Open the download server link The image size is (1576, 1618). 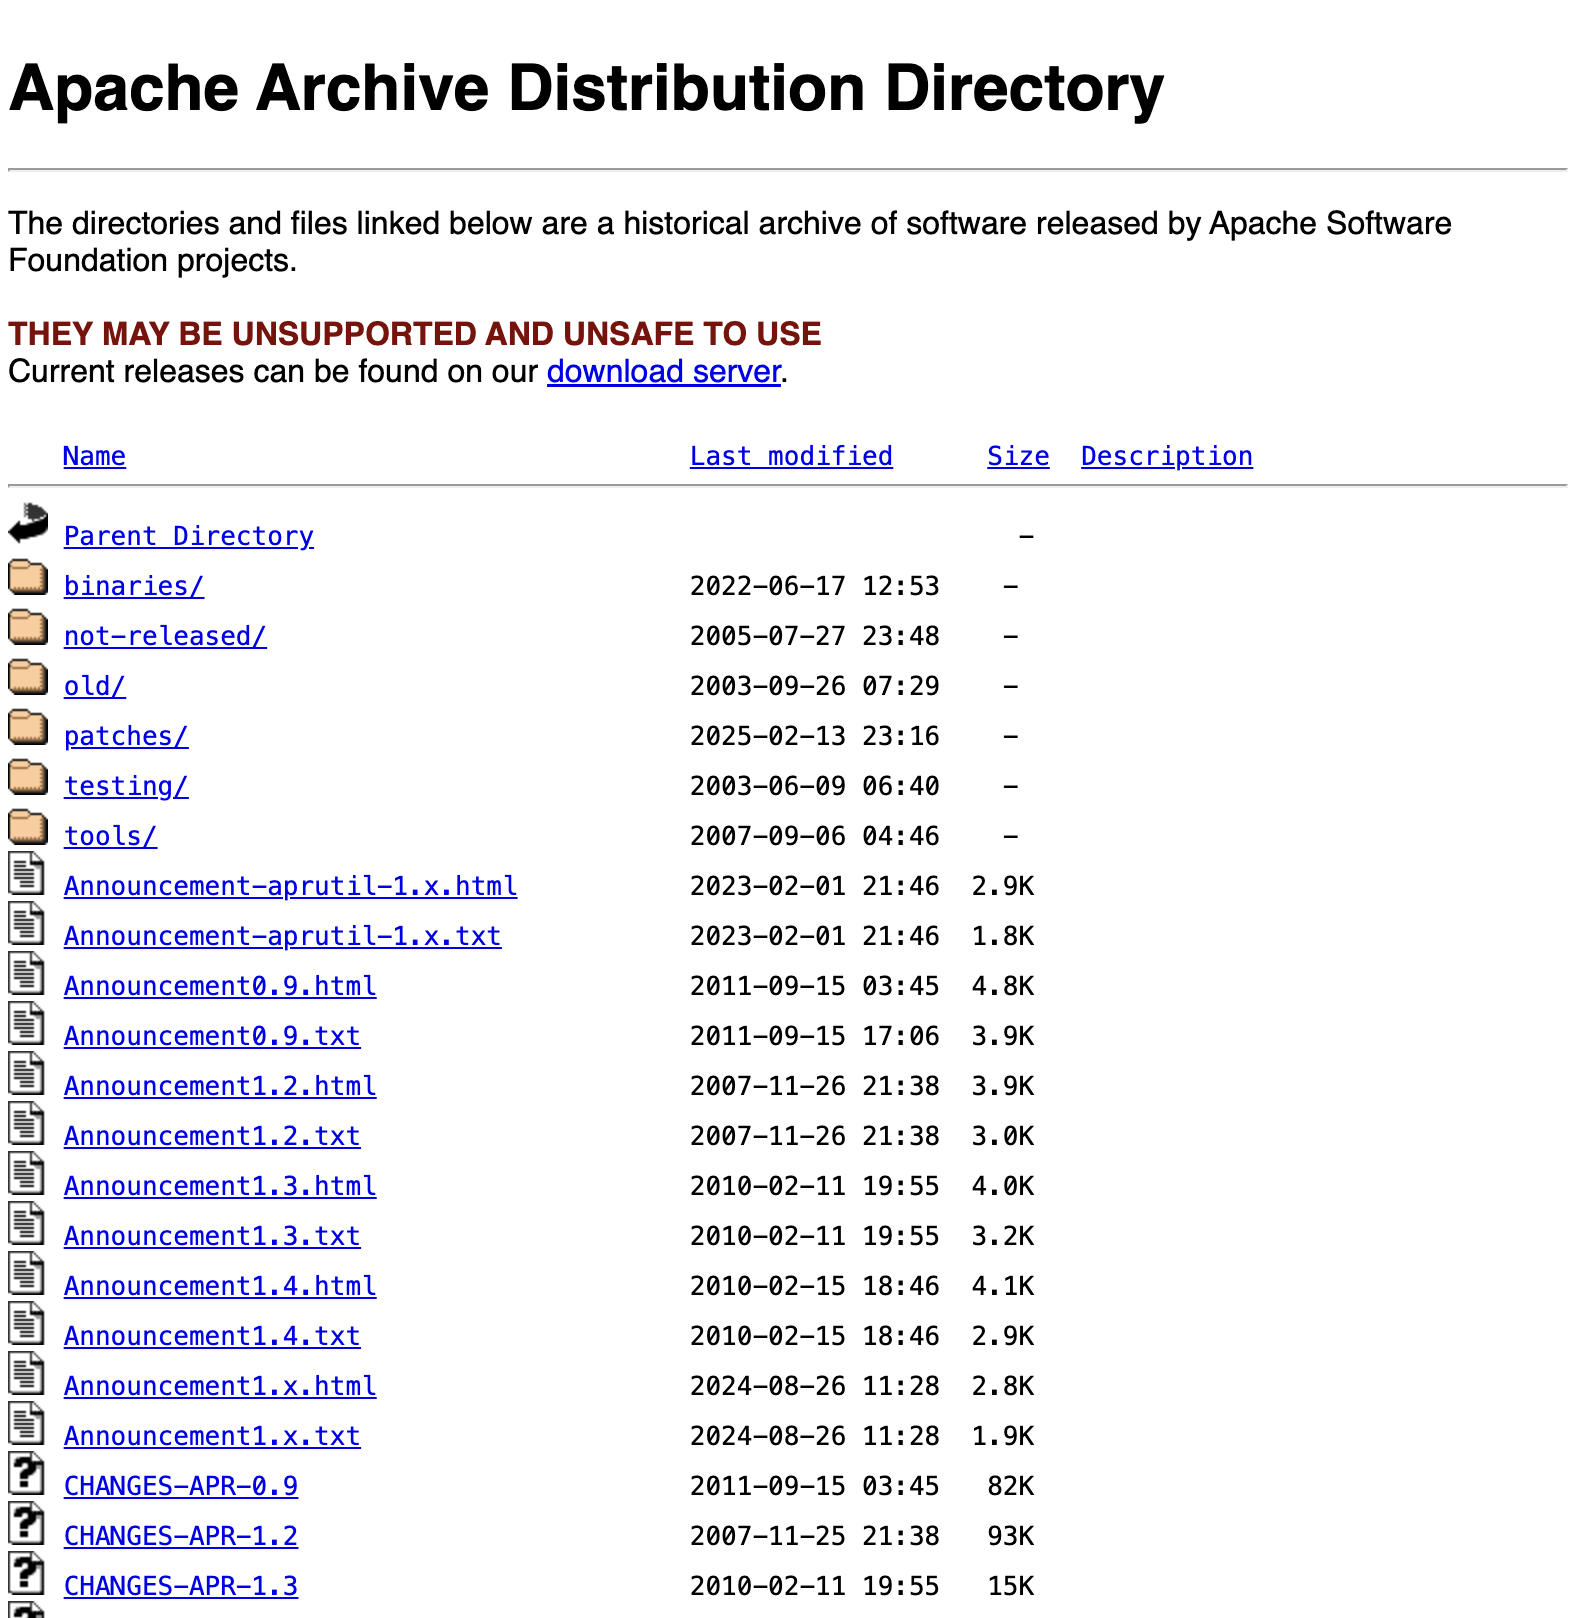tap(663, 371)
